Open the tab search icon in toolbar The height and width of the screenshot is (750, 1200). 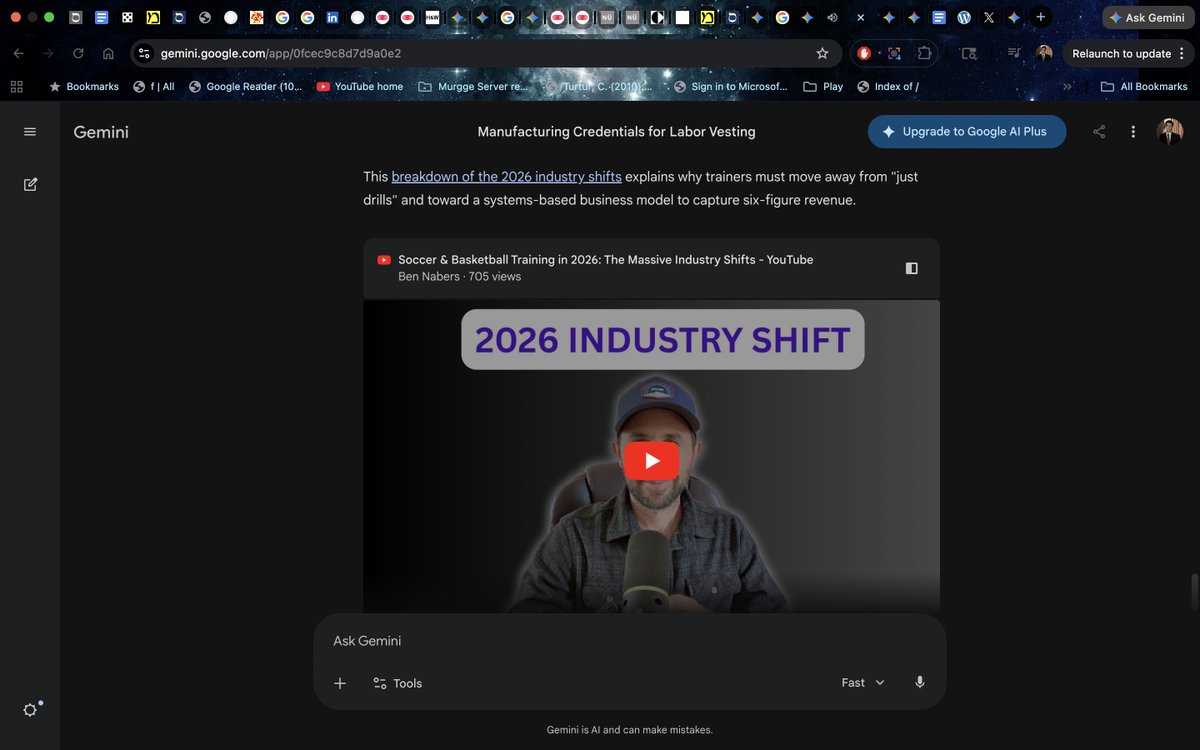tap(969, 53)
